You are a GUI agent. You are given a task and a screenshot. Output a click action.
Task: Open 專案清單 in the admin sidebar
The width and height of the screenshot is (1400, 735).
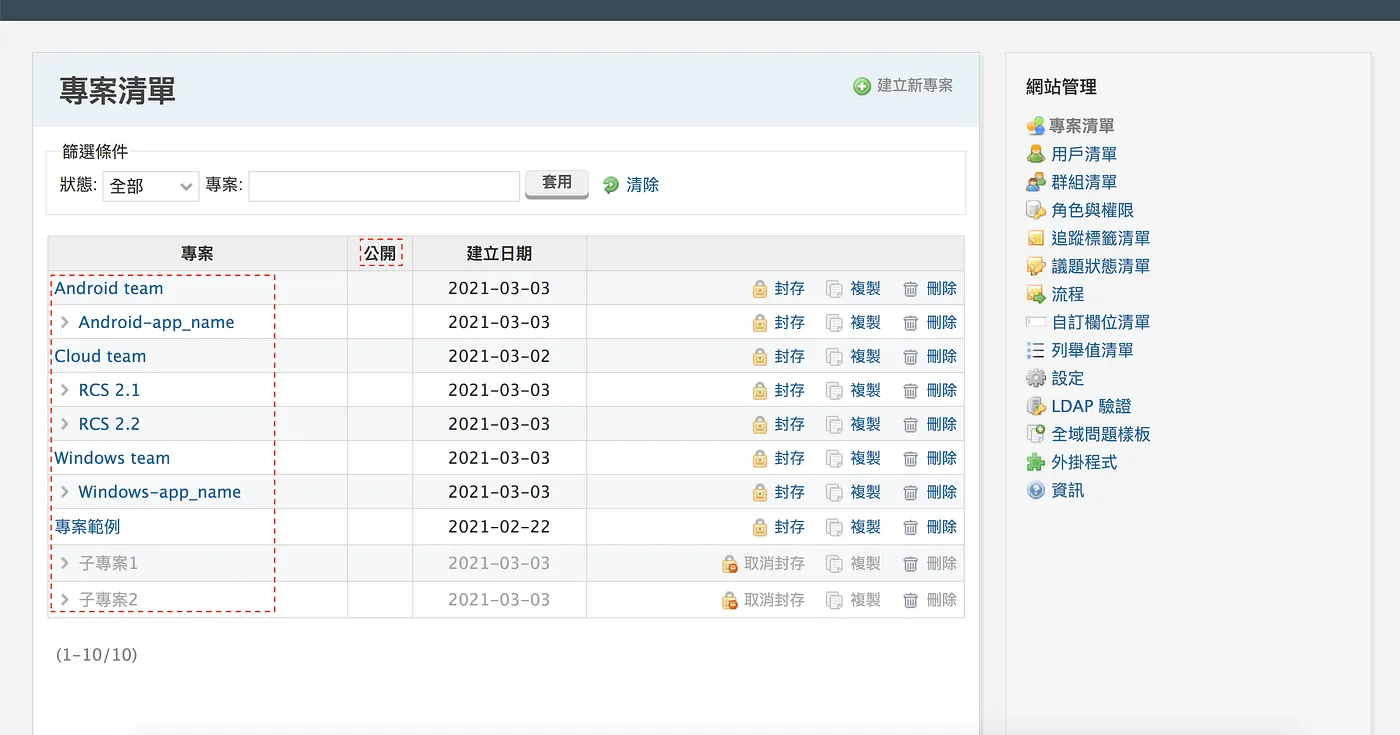coord(1081,126)
